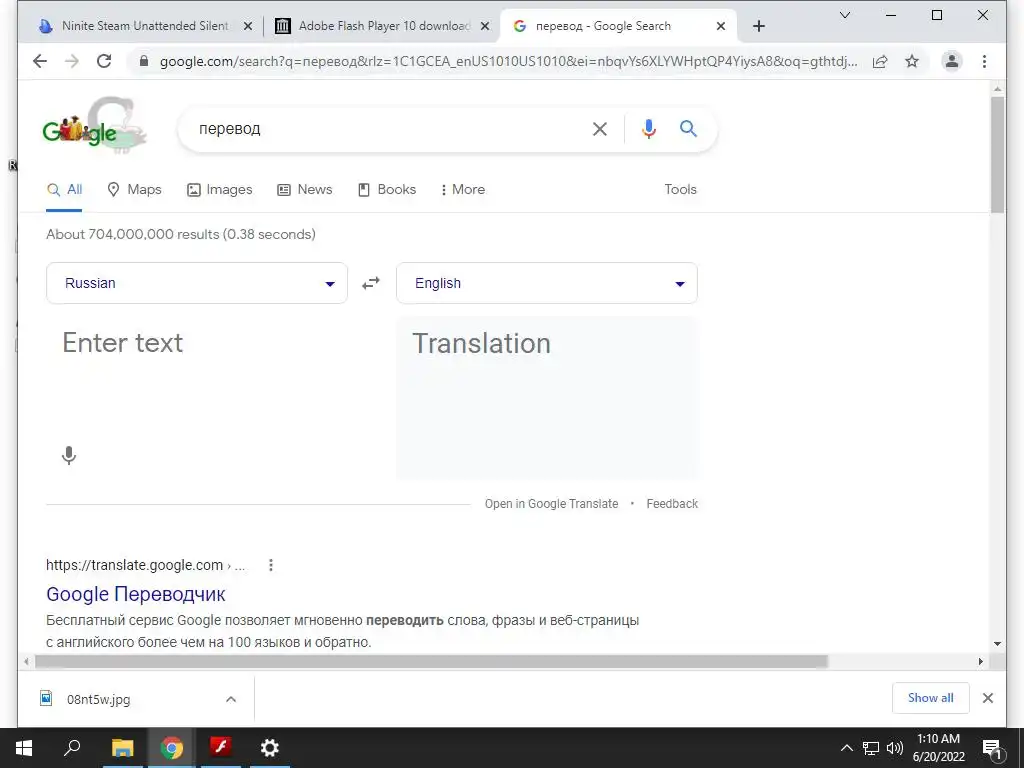Click the address bar URL
This screenshot has width=1024, height=768.
tap(508, 61)
